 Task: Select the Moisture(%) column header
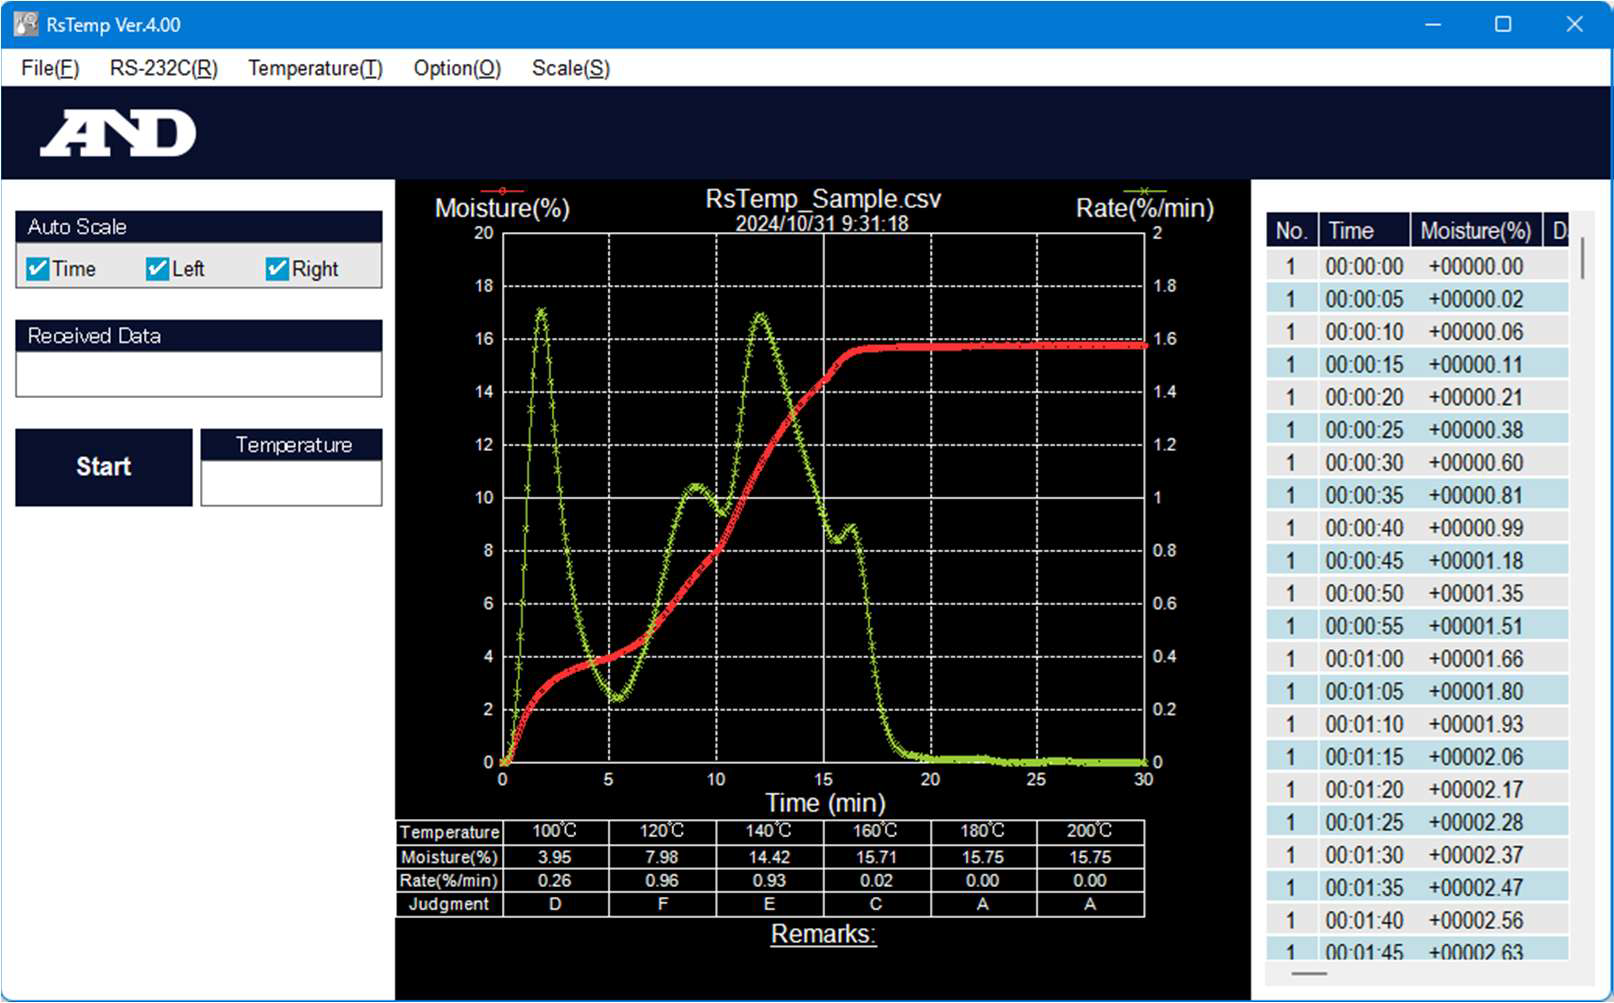1475,231
